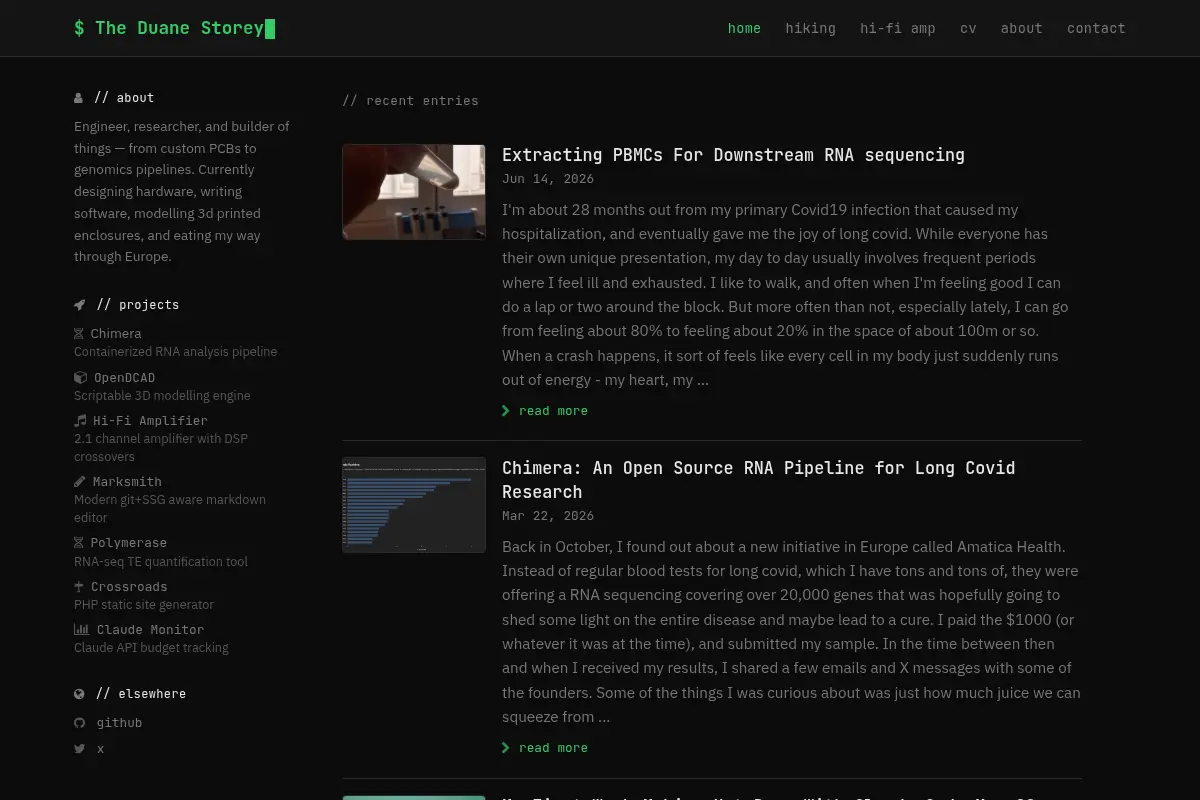Click the OpenDCAD cube icon
This screenshot has height=800, width=1200.
pos(80,378)
